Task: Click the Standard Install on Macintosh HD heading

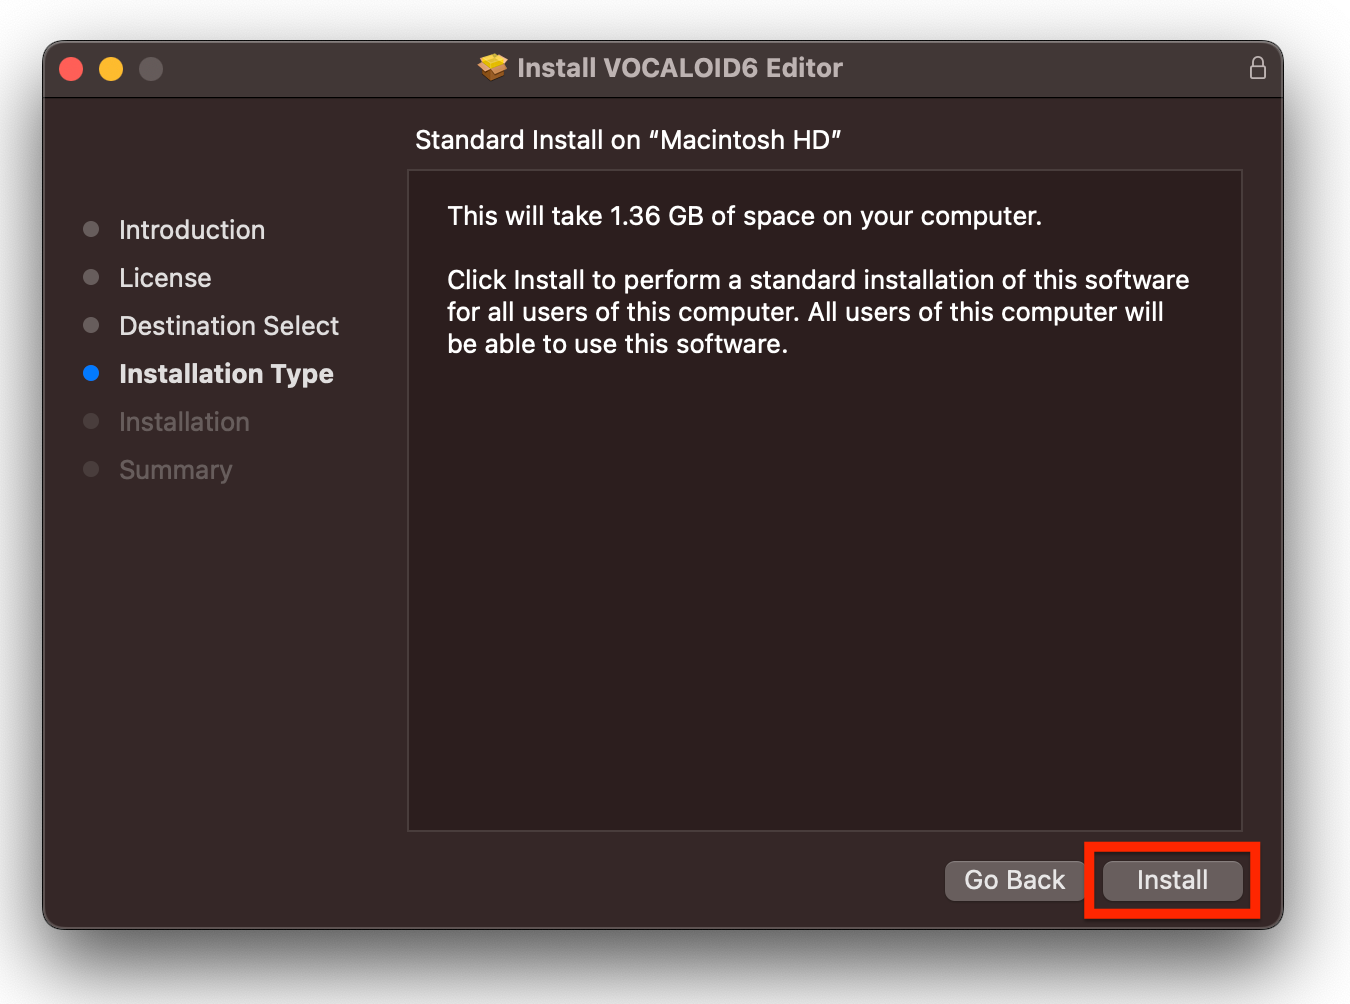Action: pyautogui.click(x=628, y=140)
